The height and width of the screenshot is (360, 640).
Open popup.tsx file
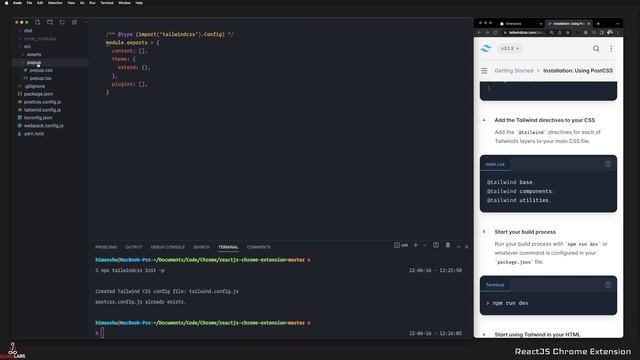40,78
